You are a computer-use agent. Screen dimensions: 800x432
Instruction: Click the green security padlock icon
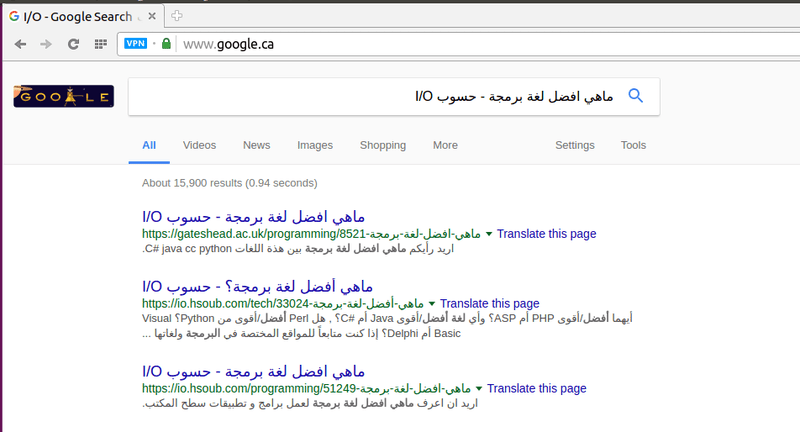pyautogui.click(x=166, y=43)
